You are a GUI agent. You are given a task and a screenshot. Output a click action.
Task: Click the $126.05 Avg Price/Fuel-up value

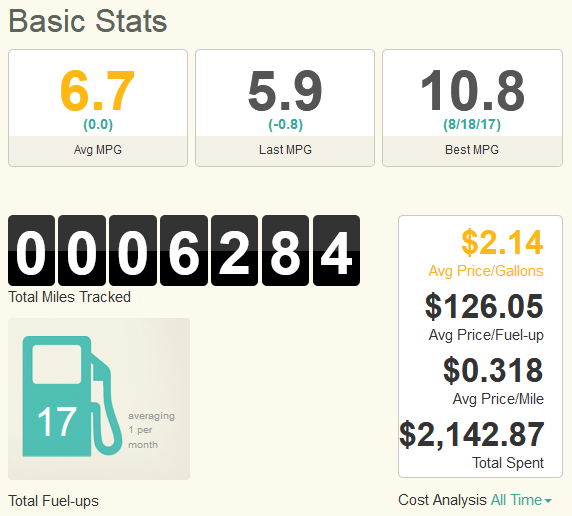[x=484, y=306]
